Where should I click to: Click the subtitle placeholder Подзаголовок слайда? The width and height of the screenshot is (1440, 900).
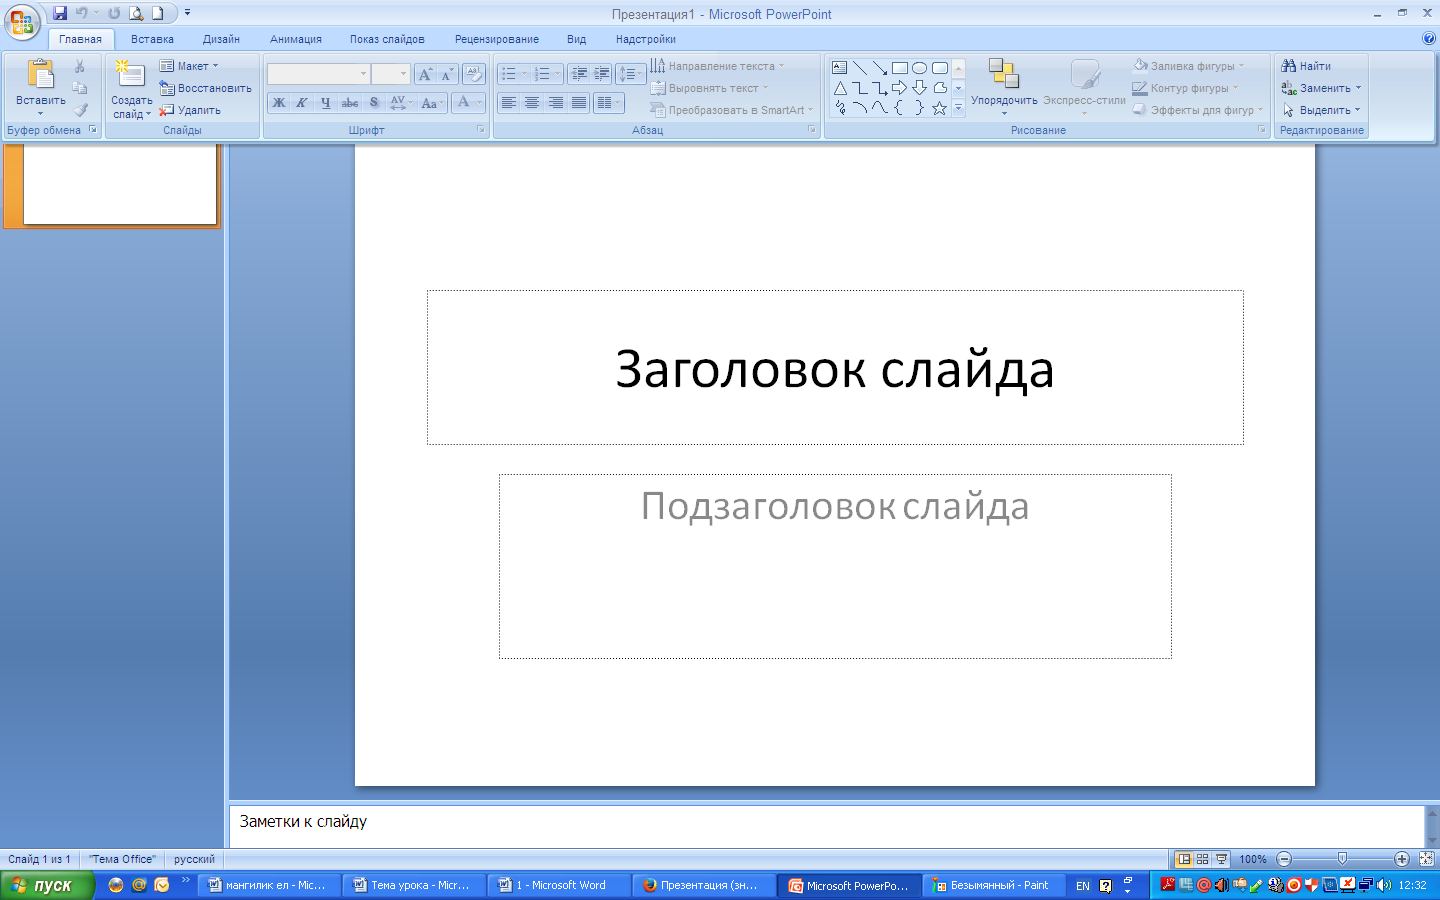coord(835,566)
